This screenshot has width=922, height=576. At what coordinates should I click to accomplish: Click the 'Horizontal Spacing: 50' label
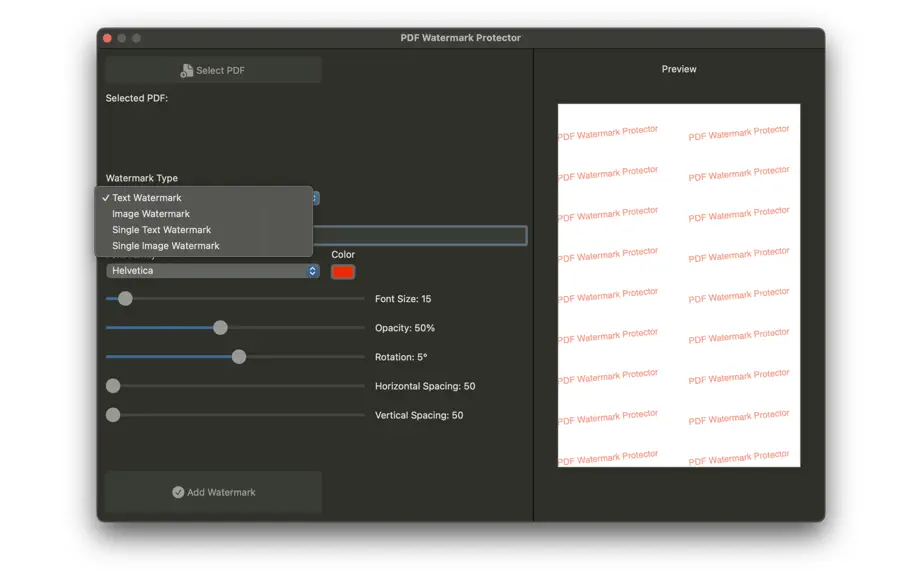pyautogui.click(x=425, y=386)
